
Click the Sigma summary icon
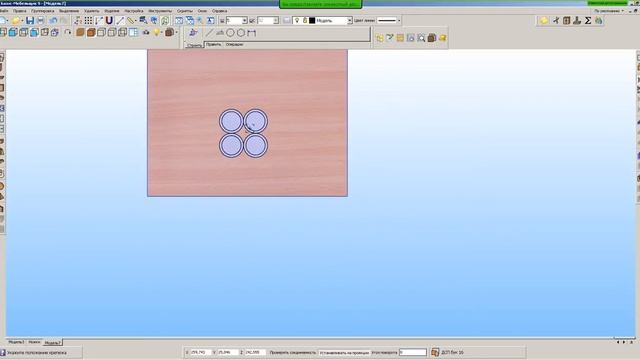pyautogui.click(x=588, y=20)
